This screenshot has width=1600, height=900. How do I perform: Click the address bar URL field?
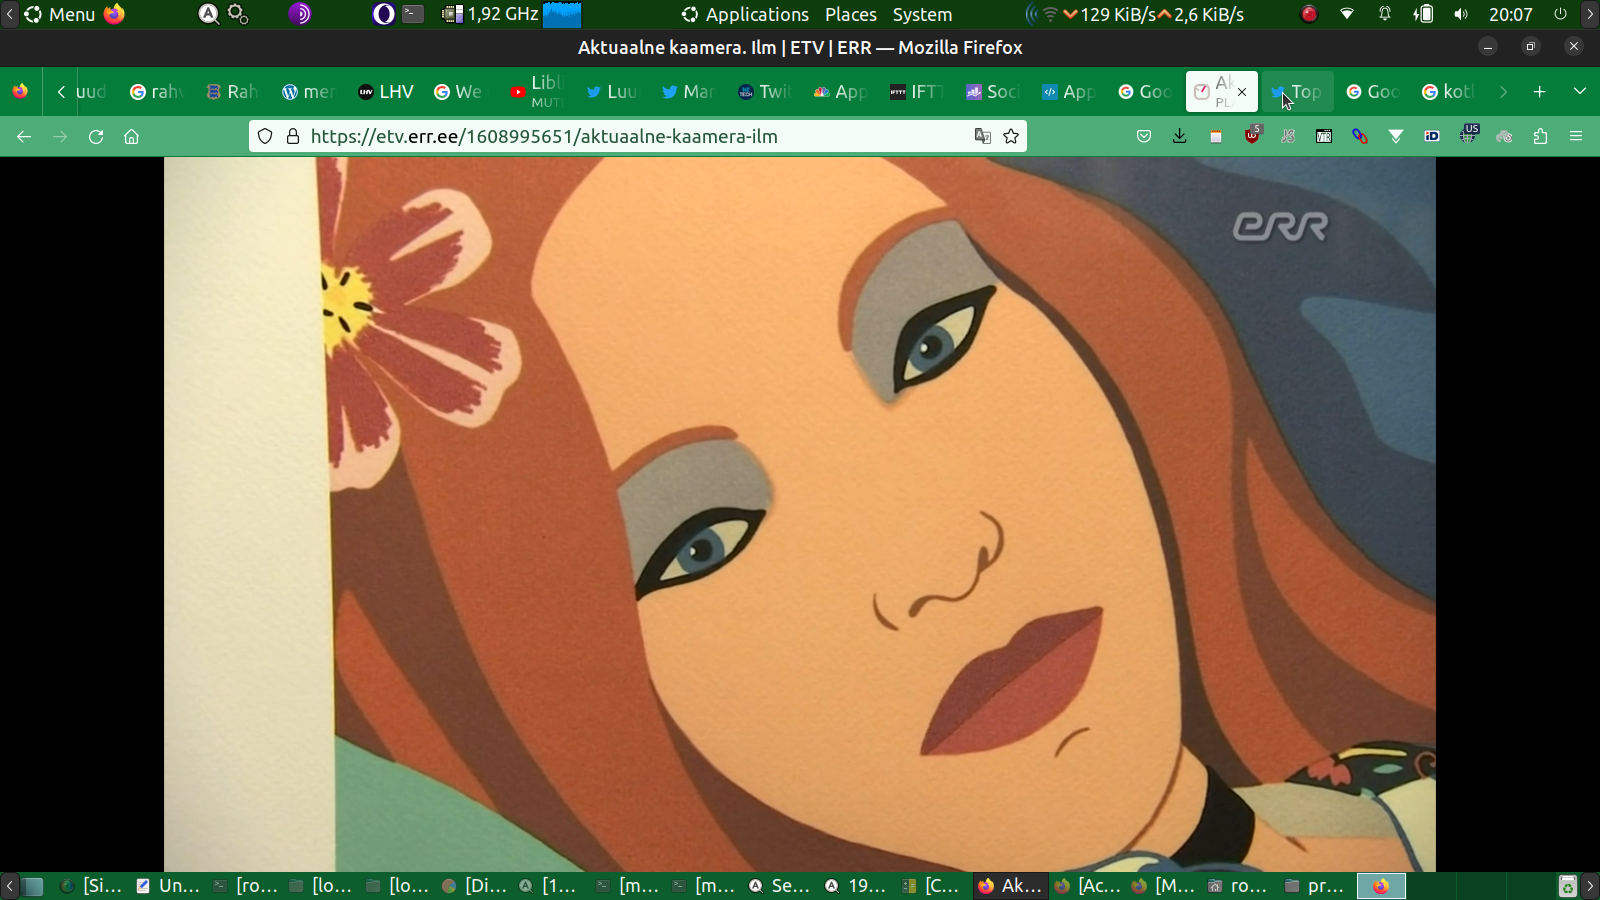(x=638, y=137)
